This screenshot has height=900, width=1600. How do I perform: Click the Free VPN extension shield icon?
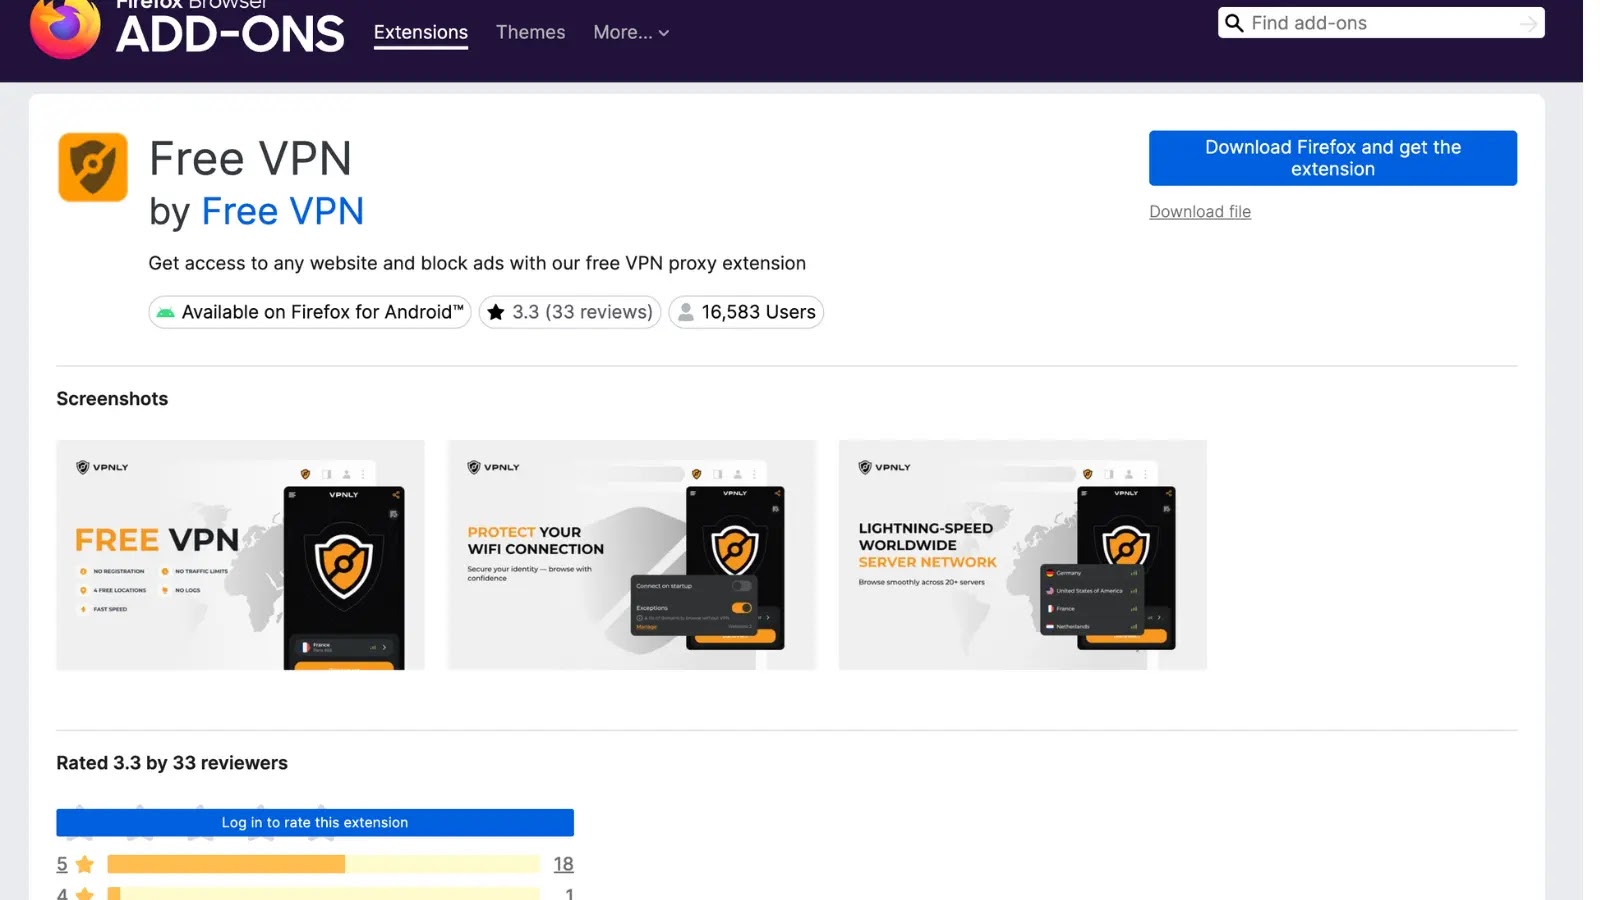(x=92, y=166)
